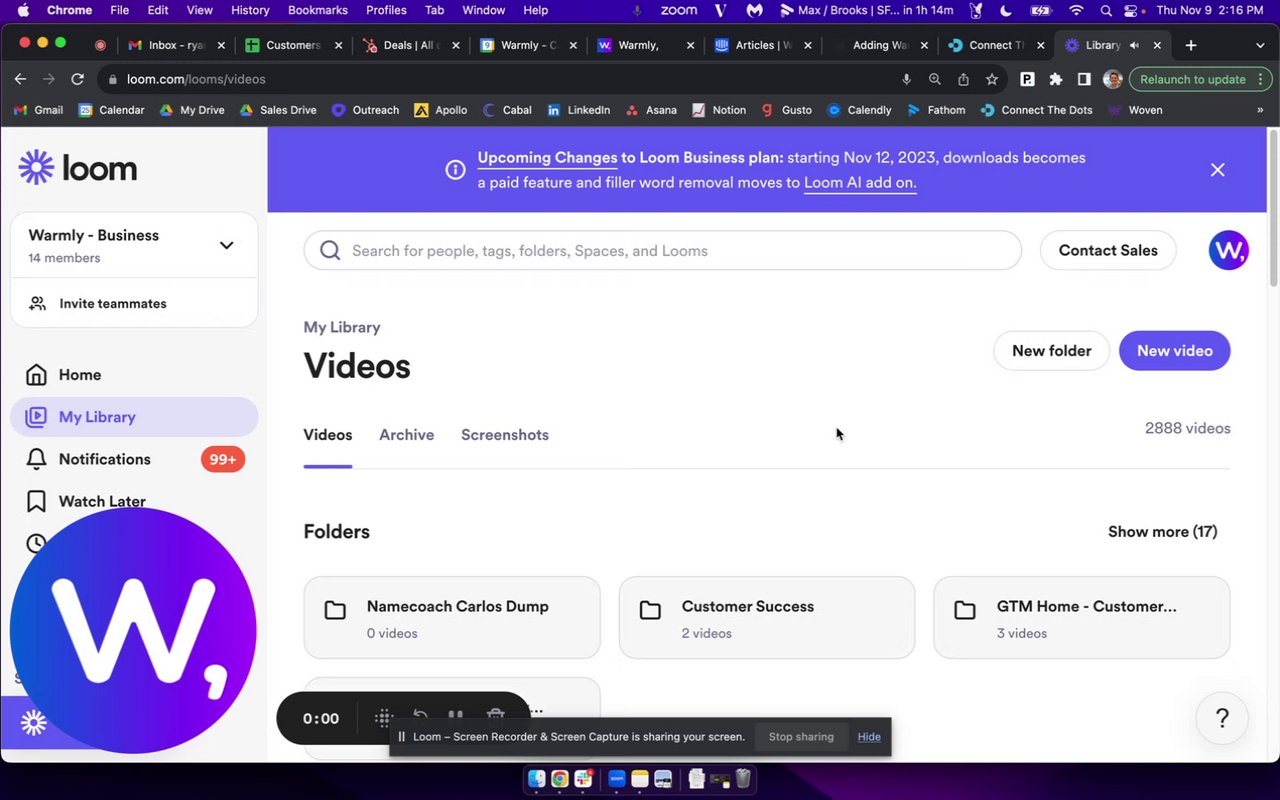Open the GTM Home - Customer folder
Viewport: 1280px width, 800px height.
[x=1082, y=618]
